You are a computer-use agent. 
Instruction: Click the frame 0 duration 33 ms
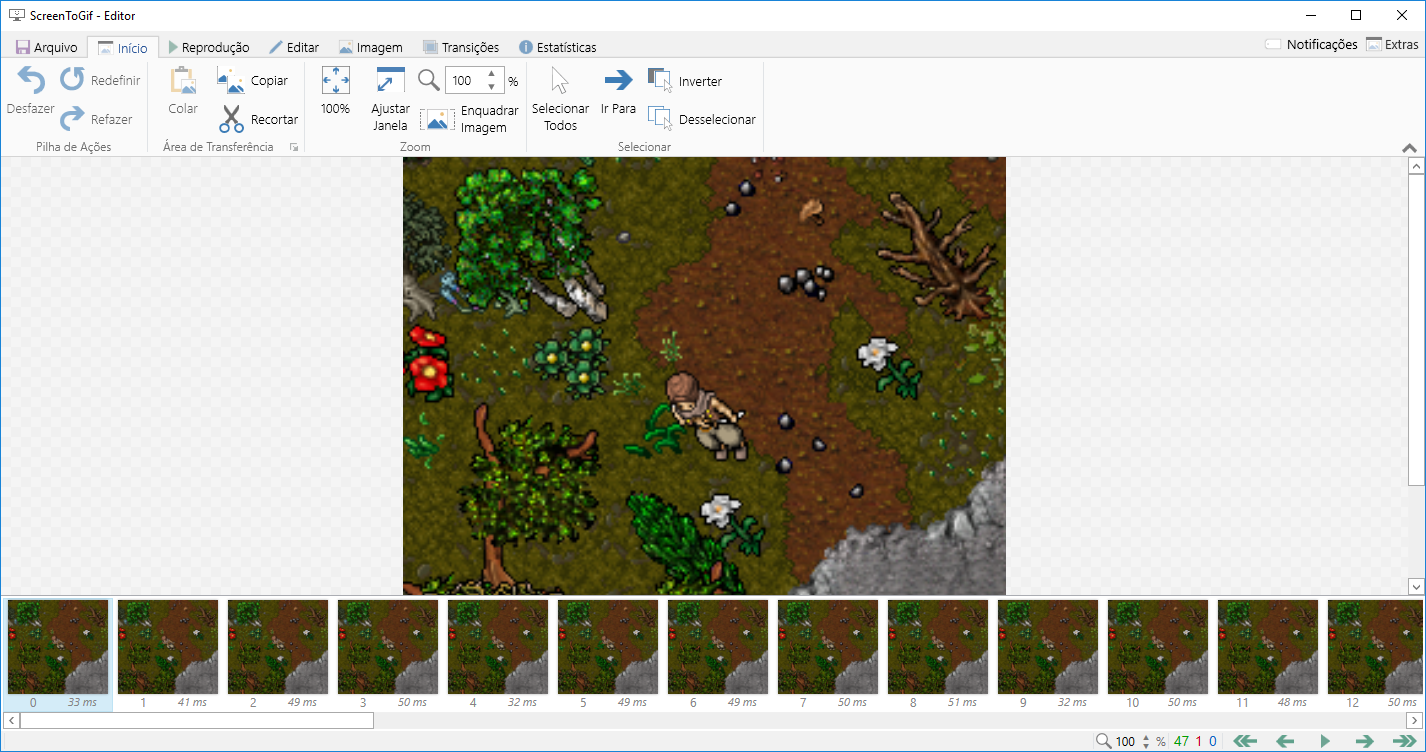[x=82, y=703]
